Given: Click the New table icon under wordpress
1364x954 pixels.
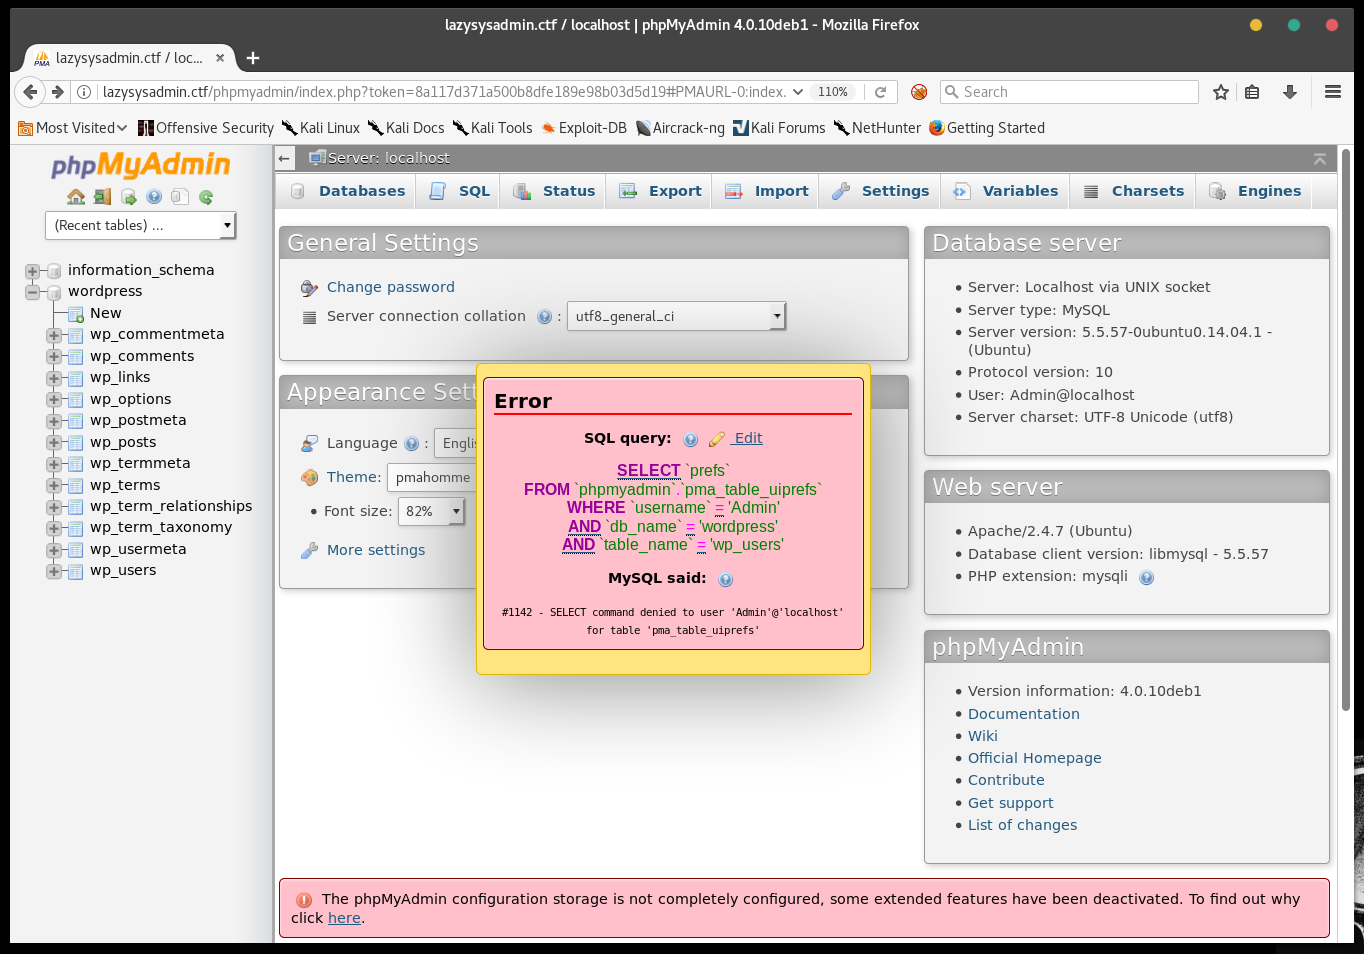Looking at the screenshot, I should pyautogui.click(x=75, y=314).
